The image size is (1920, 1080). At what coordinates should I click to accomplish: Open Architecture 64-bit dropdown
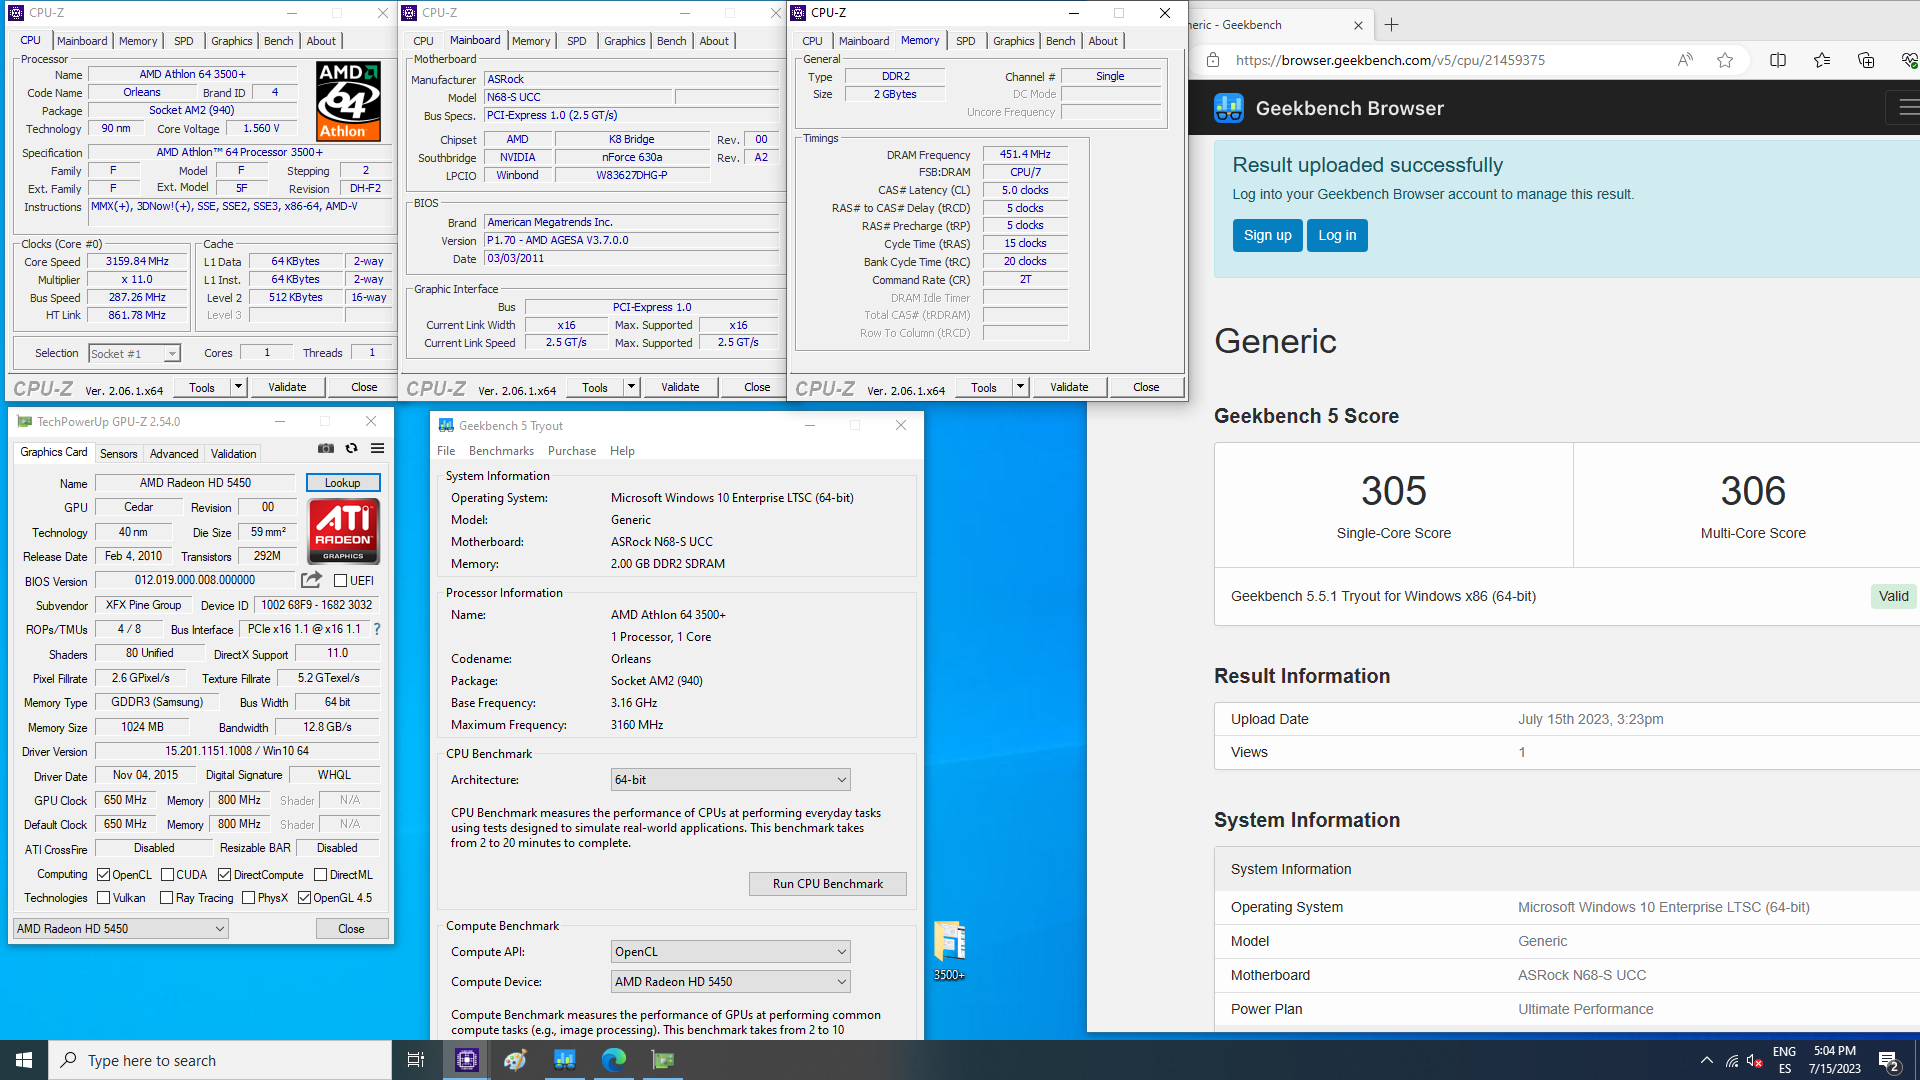[x=731, y=780]
